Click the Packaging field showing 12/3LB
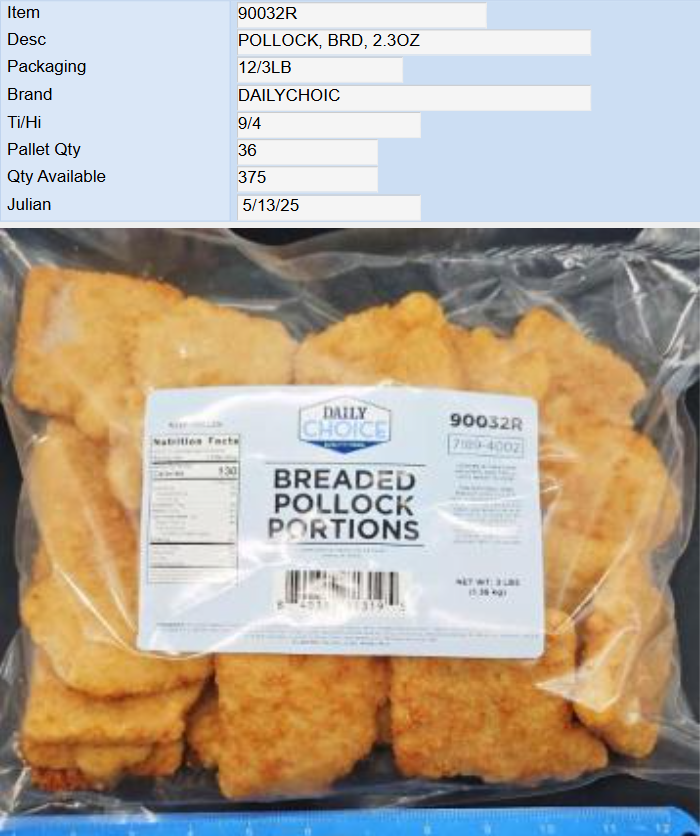 pos(320,69)
